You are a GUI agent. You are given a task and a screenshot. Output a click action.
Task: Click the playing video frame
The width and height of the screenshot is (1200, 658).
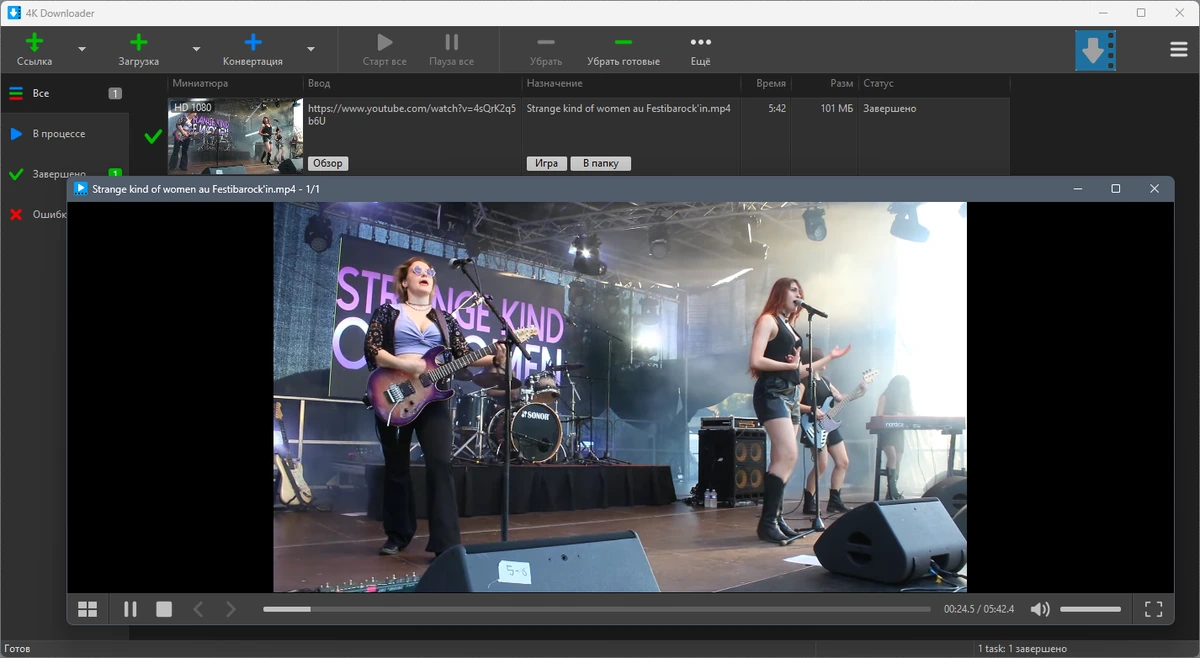point(620,397)
